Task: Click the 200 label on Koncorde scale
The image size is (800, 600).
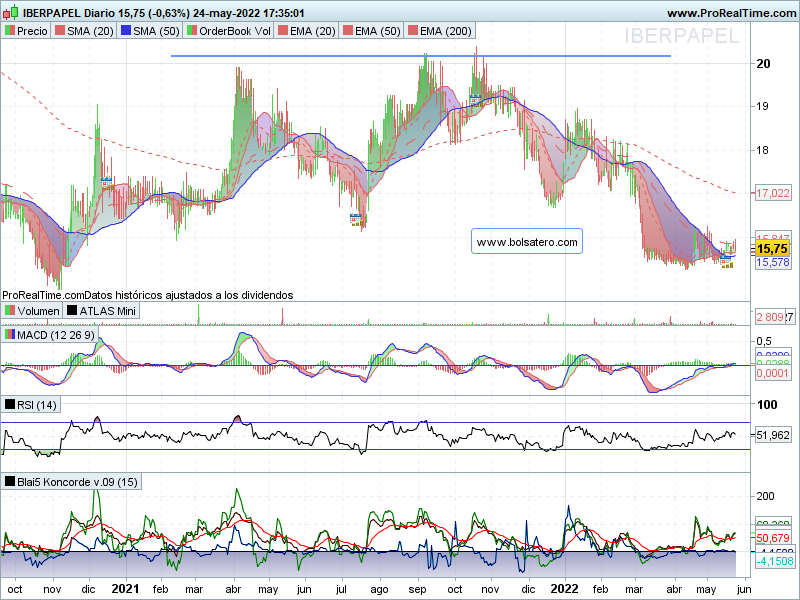Action: [765, 496]
